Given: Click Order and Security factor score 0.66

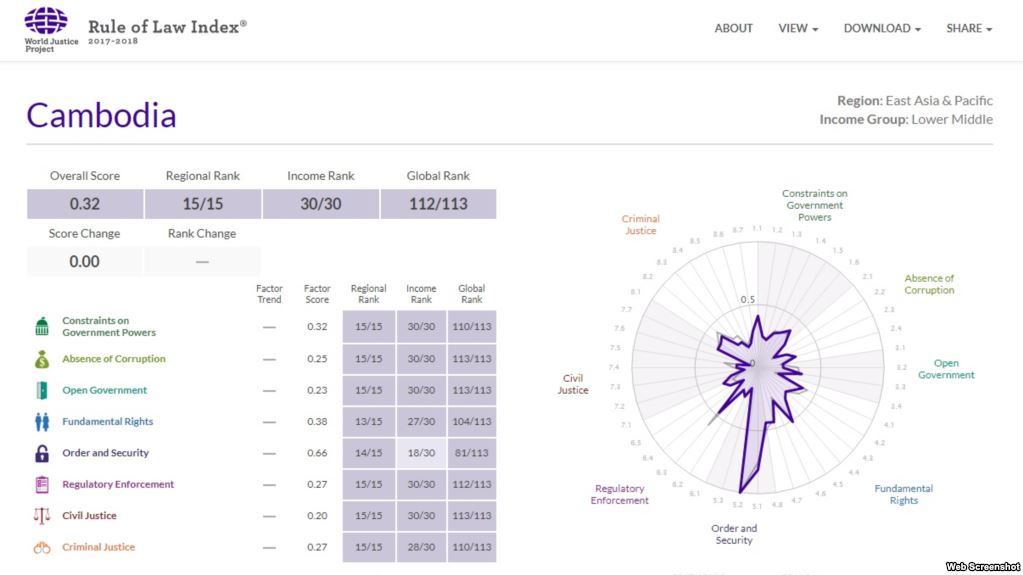Looking at the screenshot, I should [317, 453].
